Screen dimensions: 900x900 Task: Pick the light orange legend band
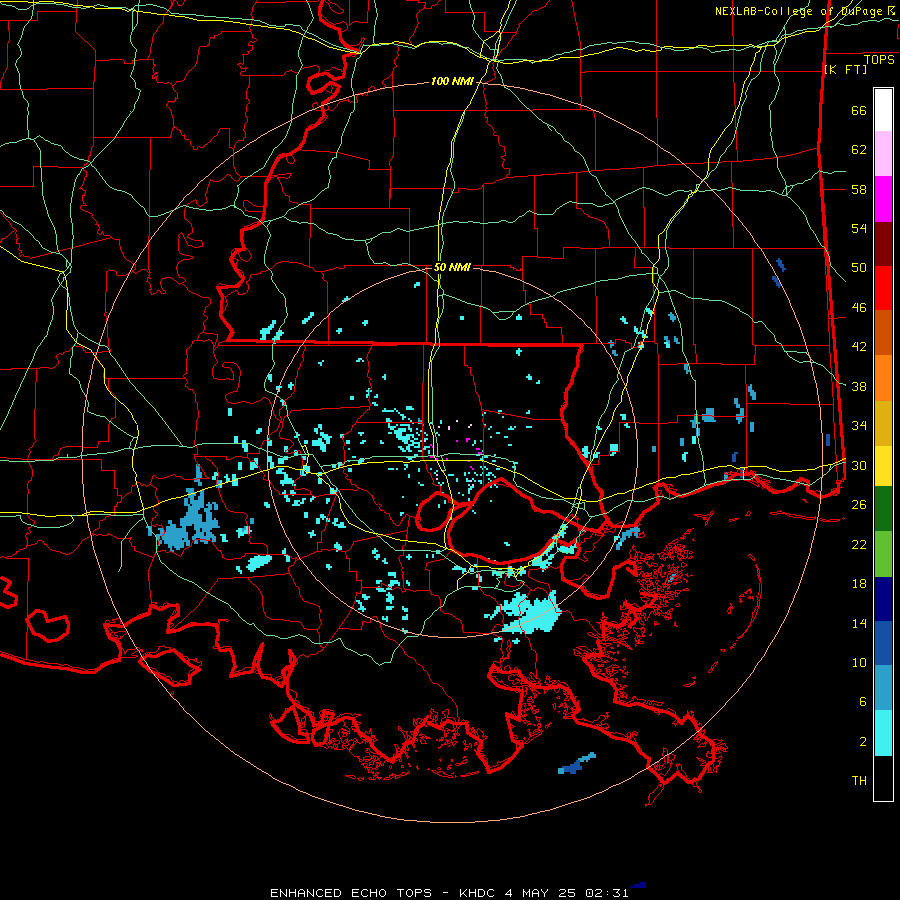(x=883, y=378)
